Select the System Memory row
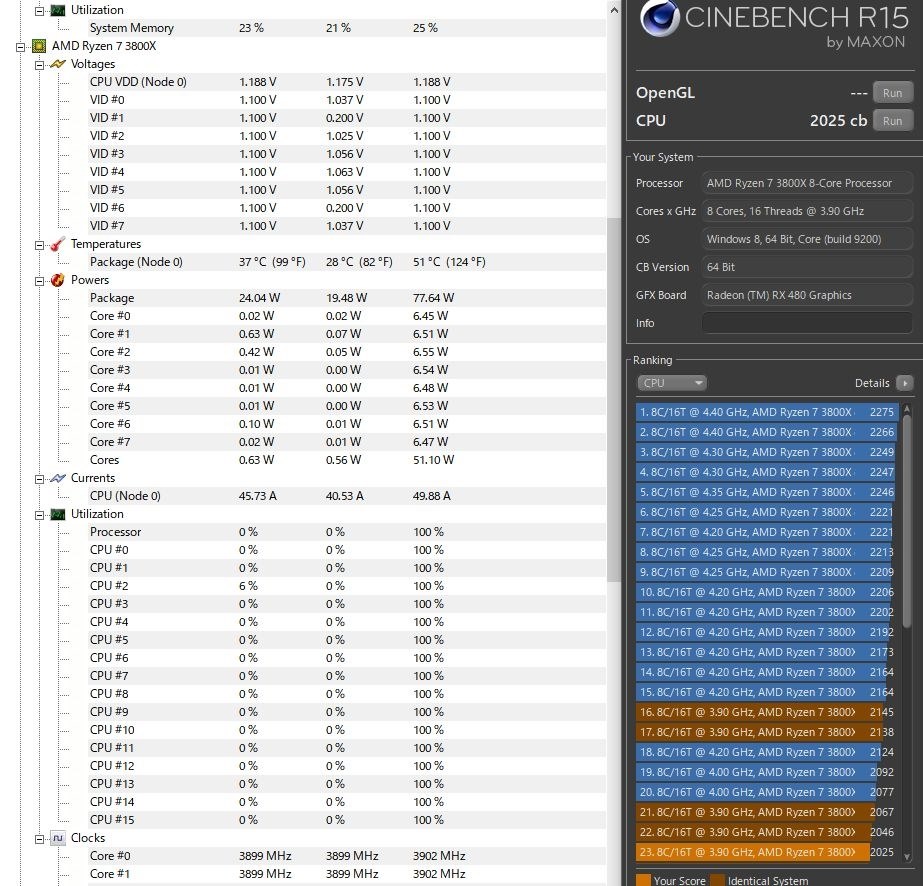The height and width of the screenshot is (886, 923). 346,28
